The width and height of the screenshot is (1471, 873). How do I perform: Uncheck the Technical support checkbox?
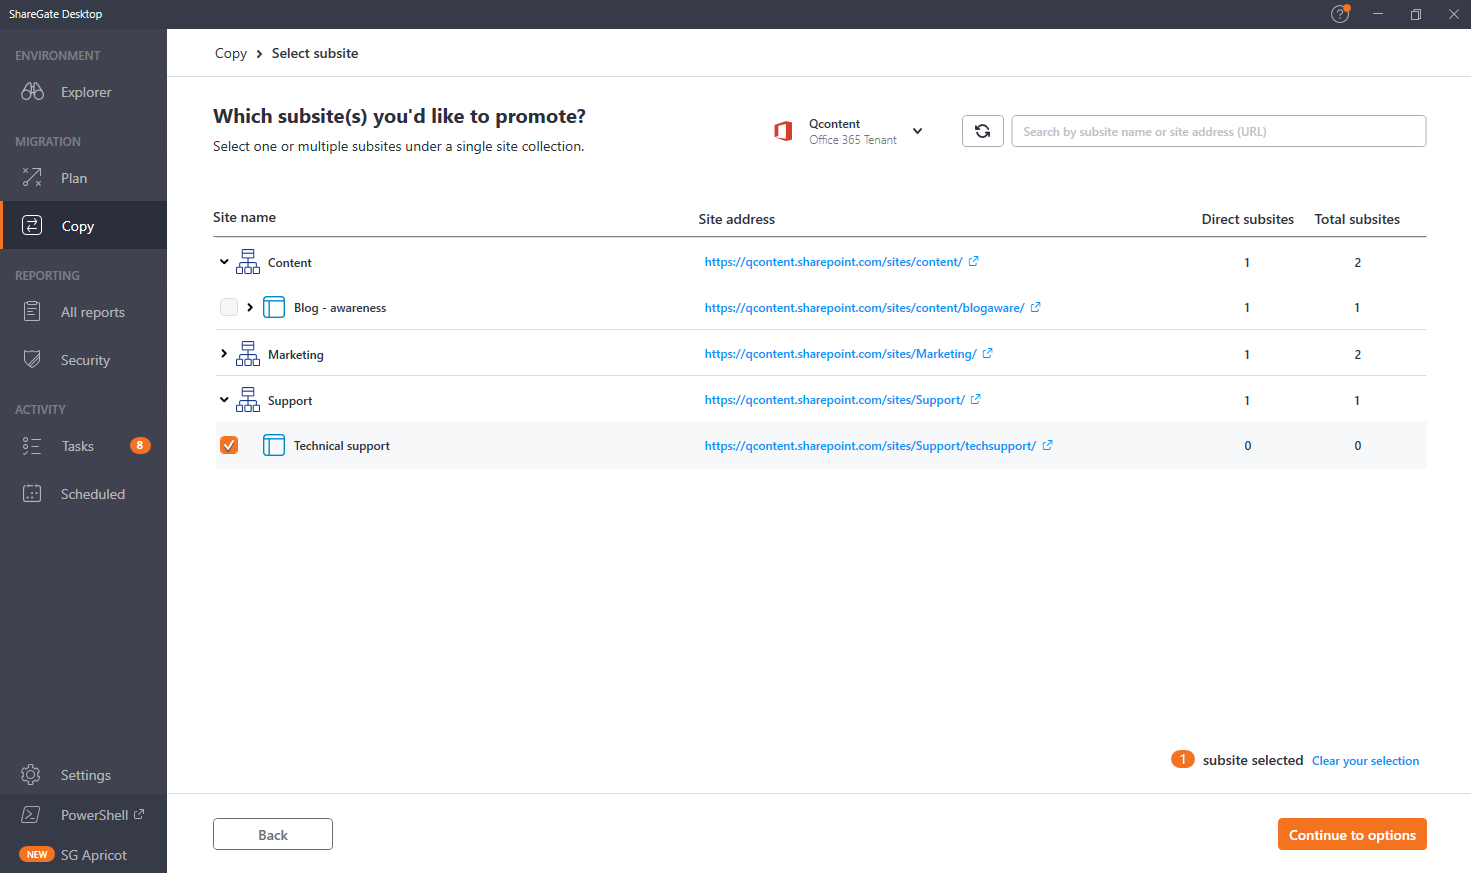[x=229, y=445]
